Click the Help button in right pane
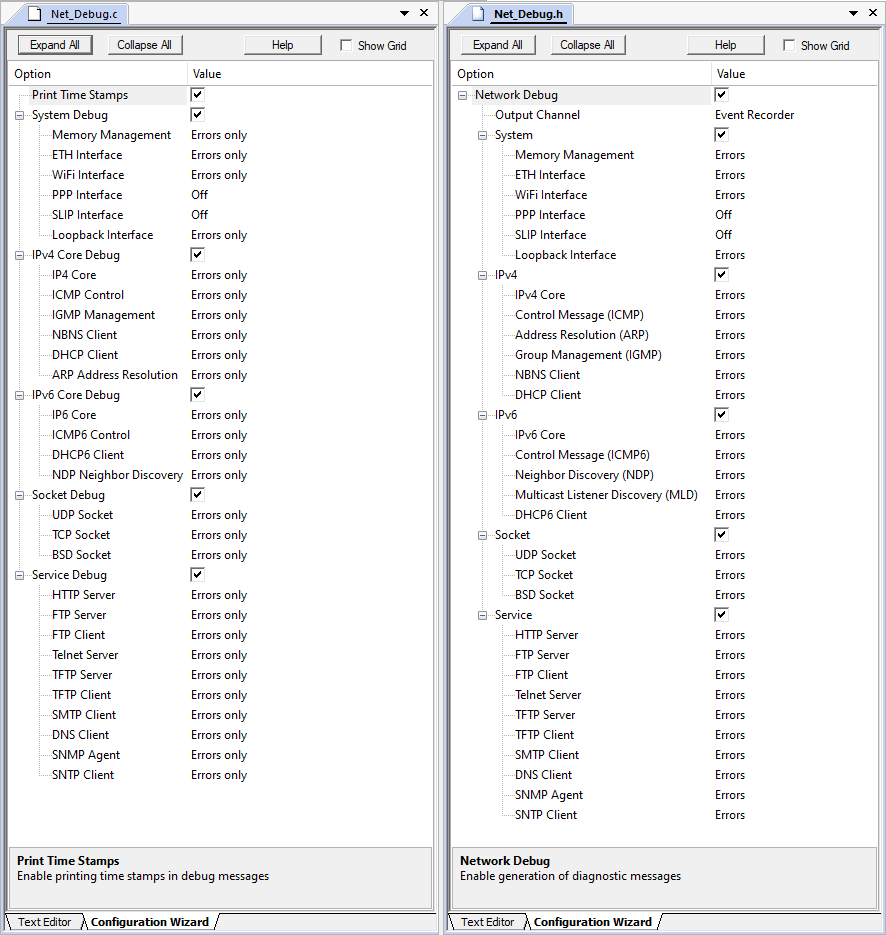 coord(725,45)
